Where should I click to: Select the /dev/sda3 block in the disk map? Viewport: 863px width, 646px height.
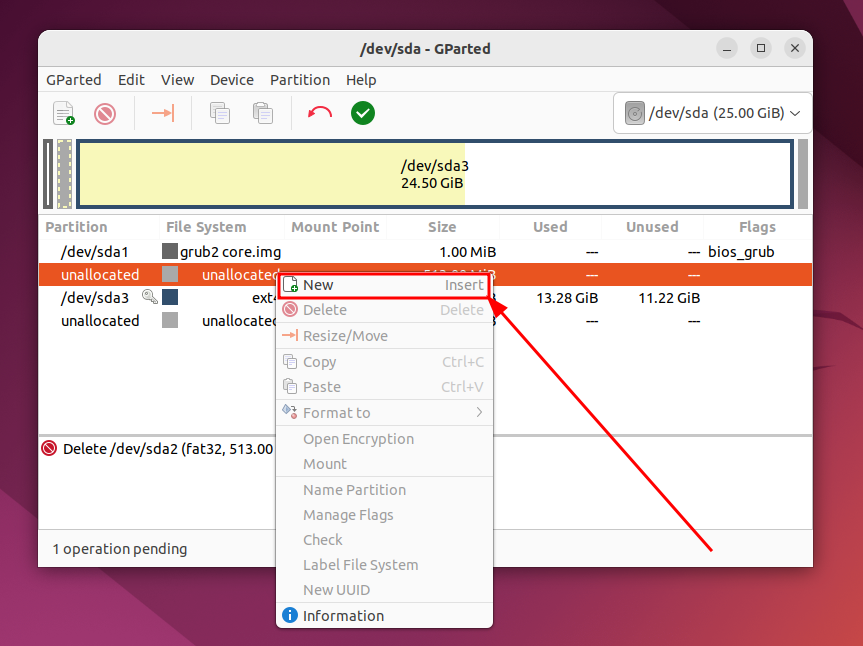435,174
